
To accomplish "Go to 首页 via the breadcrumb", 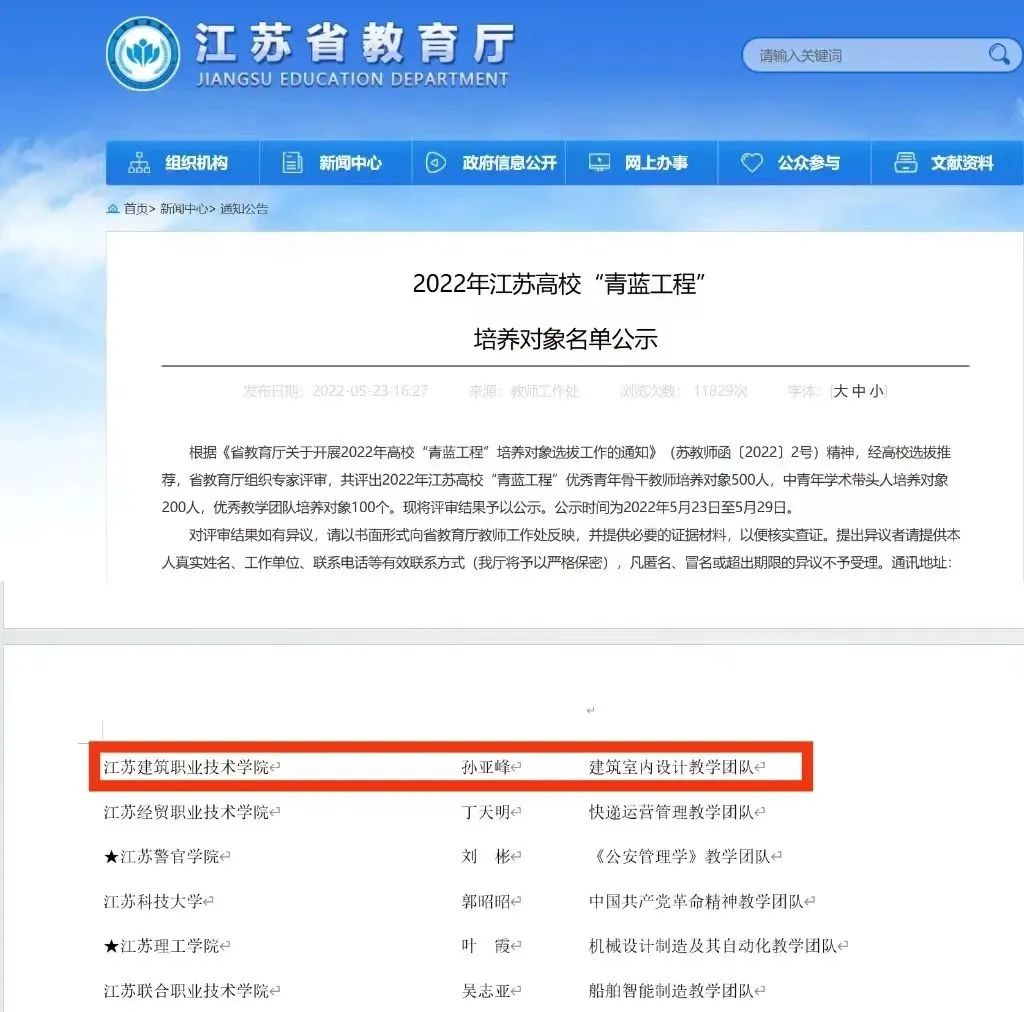I will click(135, 209).
